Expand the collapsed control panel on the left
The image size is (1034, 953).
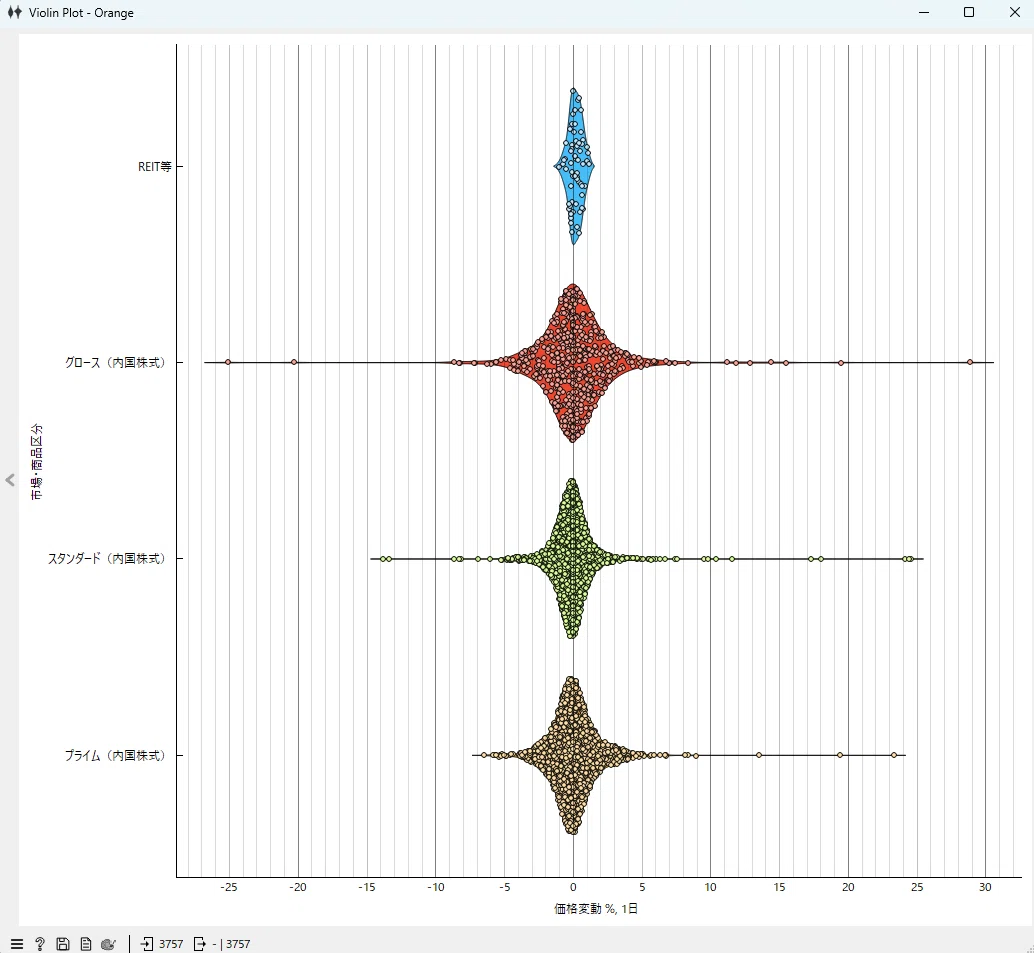point(10,480)
